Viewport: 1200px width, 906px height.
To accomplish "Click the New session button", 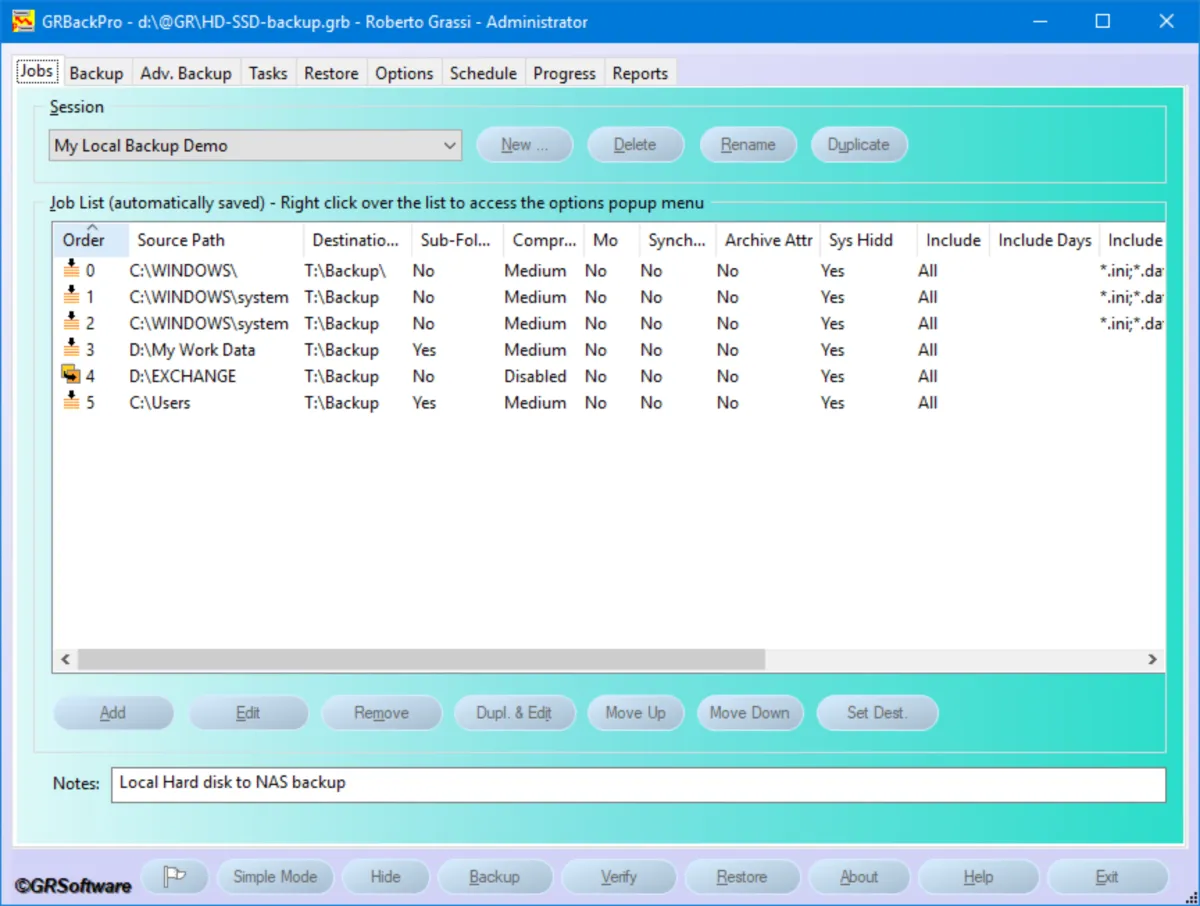I will point(524,144).
